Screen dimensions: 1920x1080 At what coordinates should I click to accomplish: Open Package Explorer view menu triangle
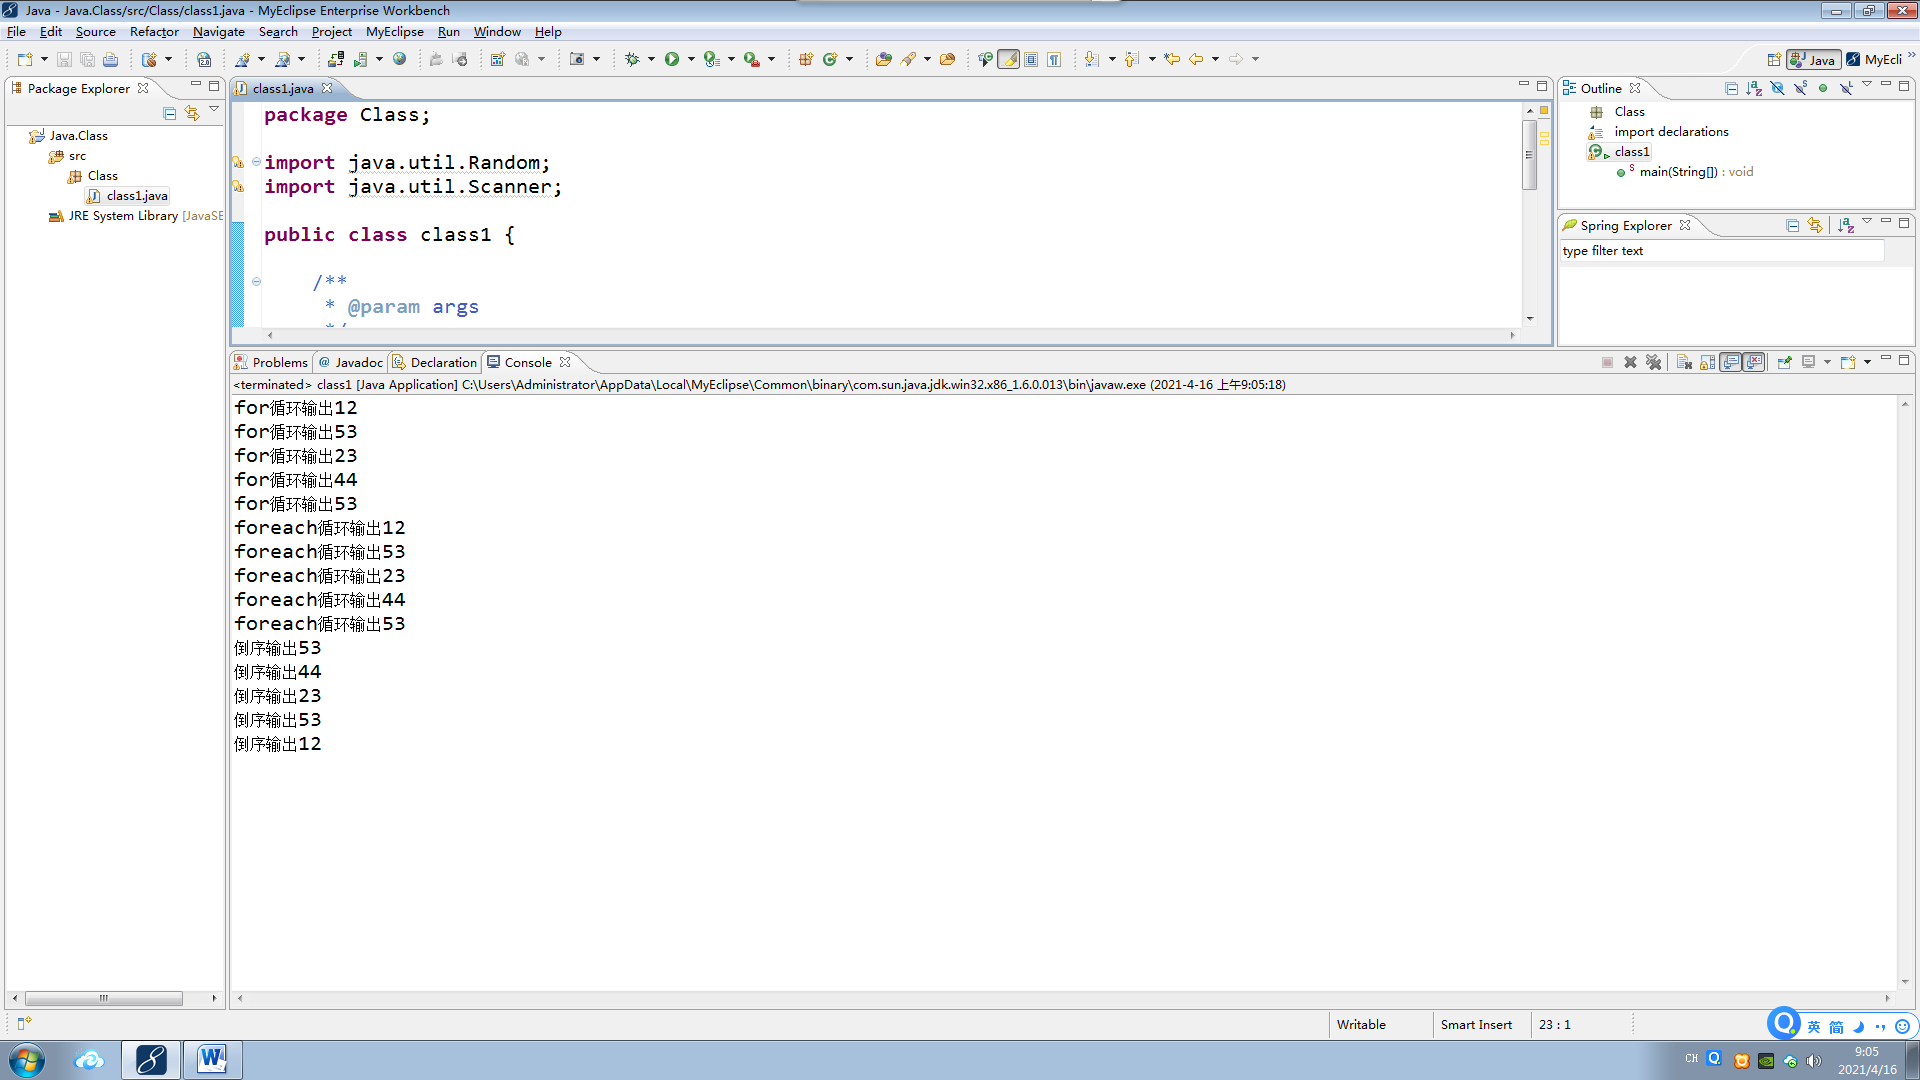(214, 109)
